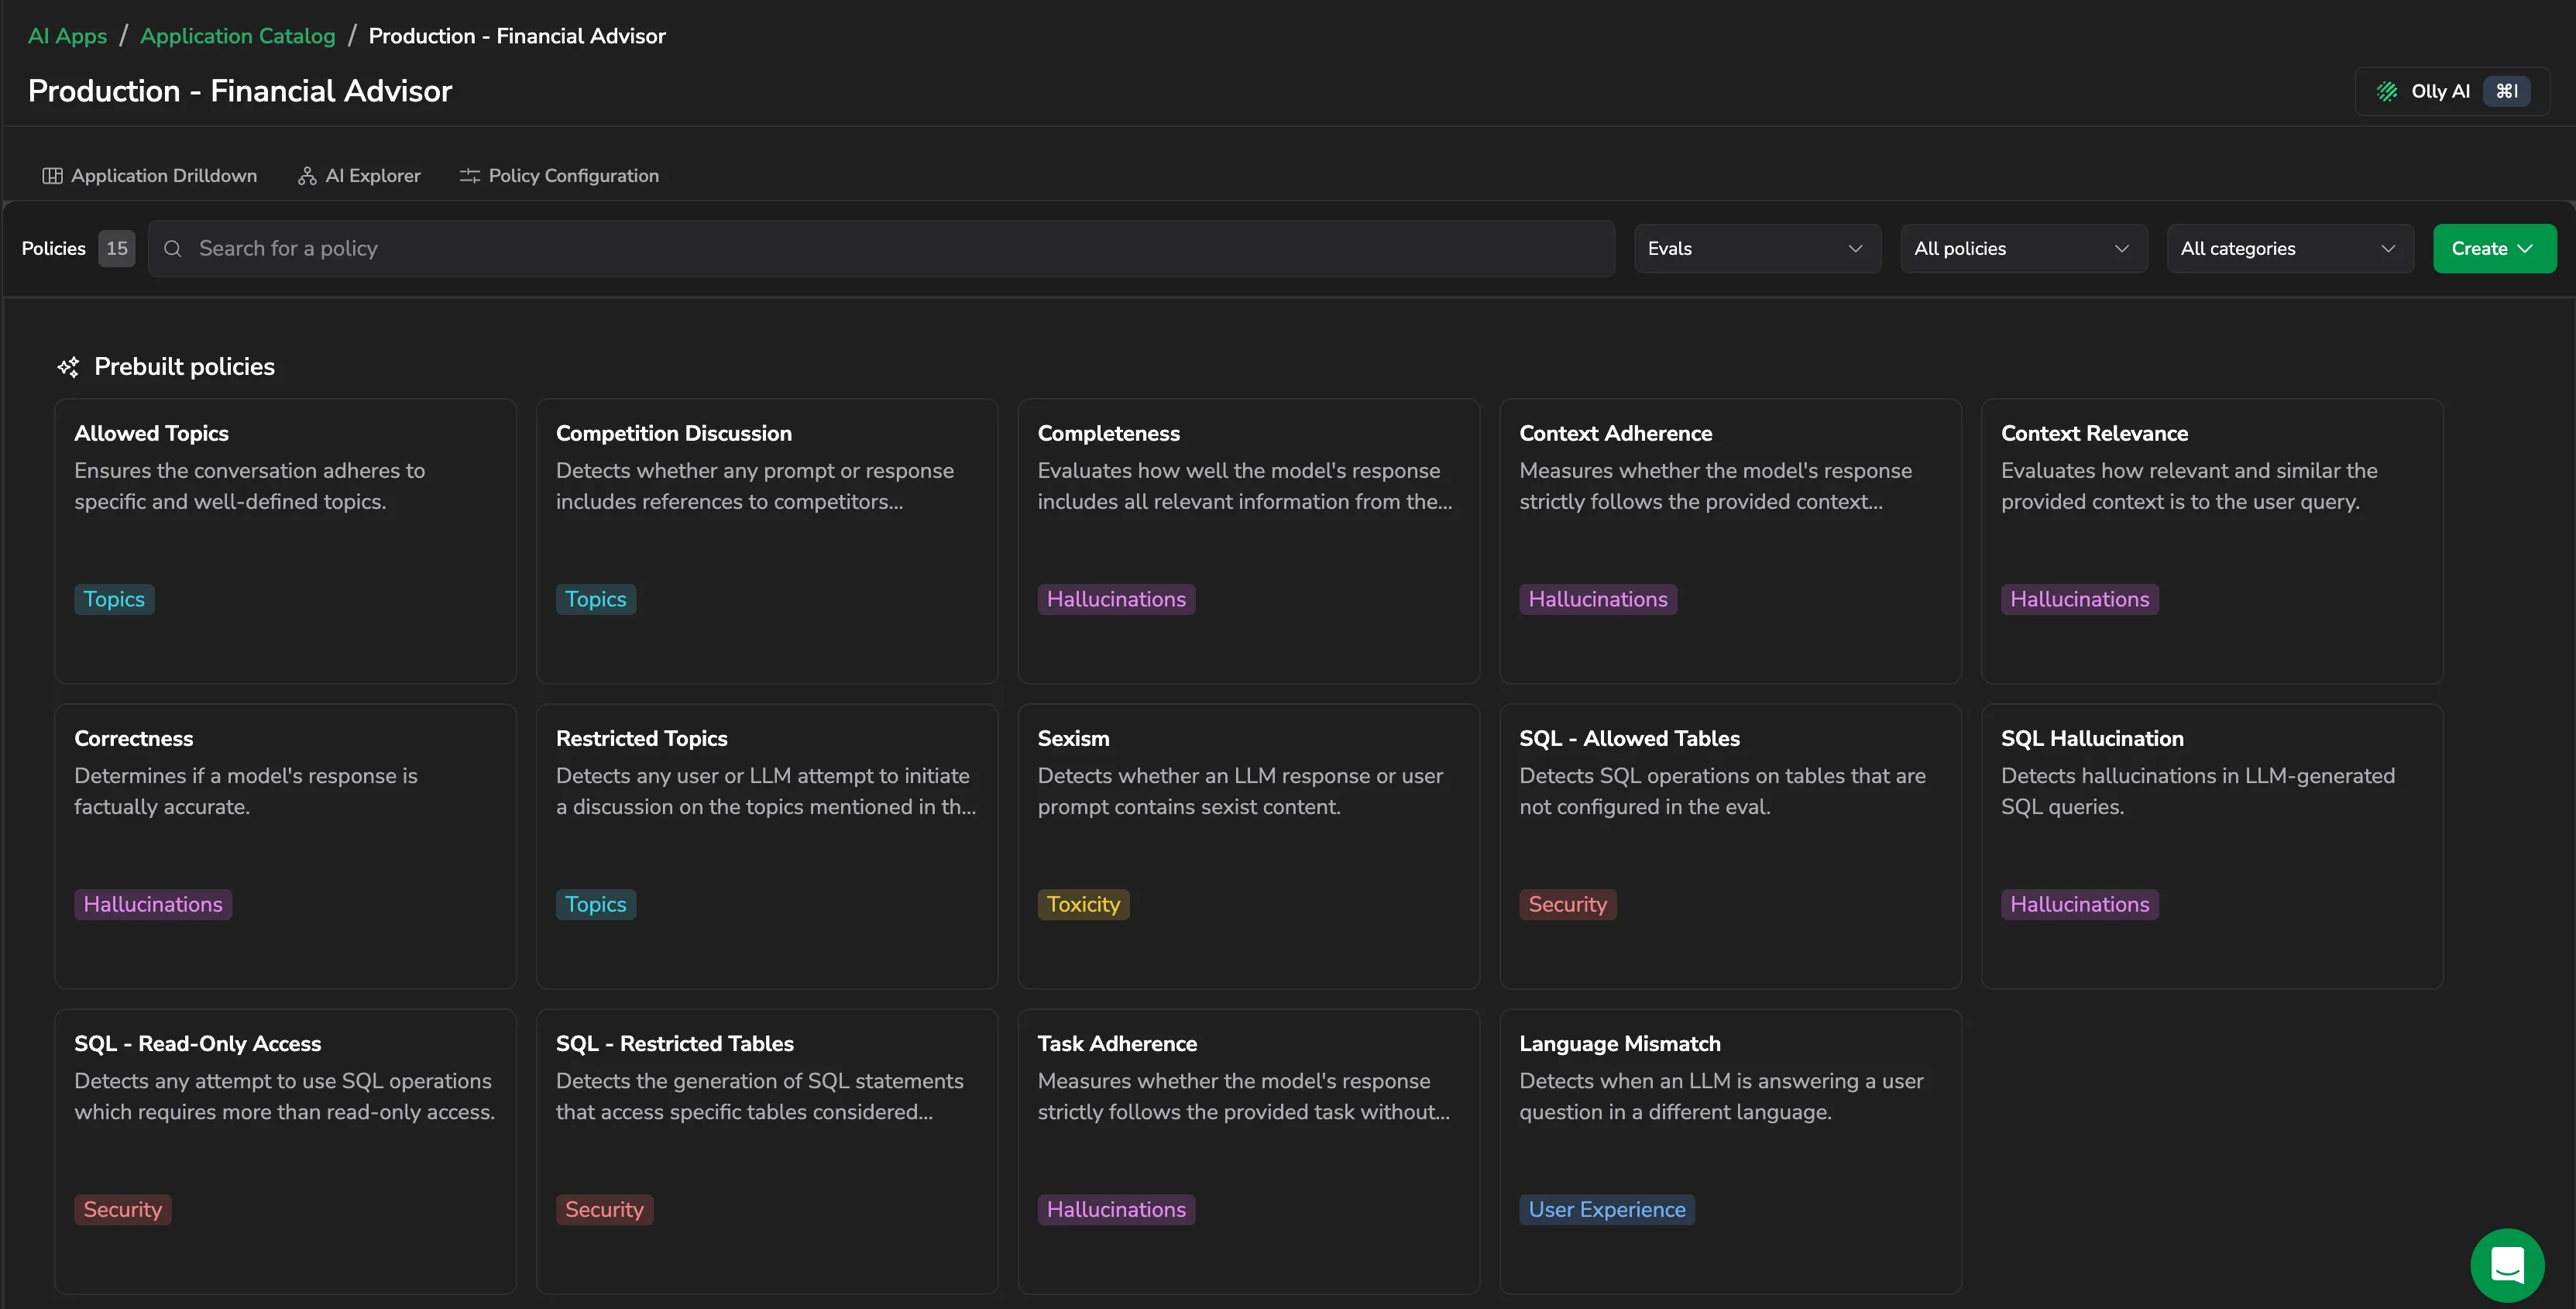This screenshot has width=2576, height=1309.
Task: Open the Task Adherence policy
Action: [1248, 1151]
